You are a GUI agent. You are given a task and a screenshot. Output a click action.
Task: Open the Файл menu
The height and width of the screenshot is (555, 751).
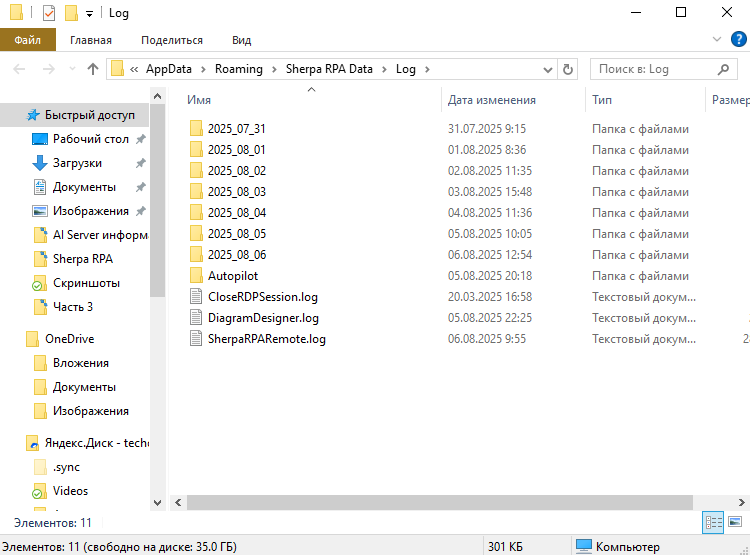[x=28, y=40]
